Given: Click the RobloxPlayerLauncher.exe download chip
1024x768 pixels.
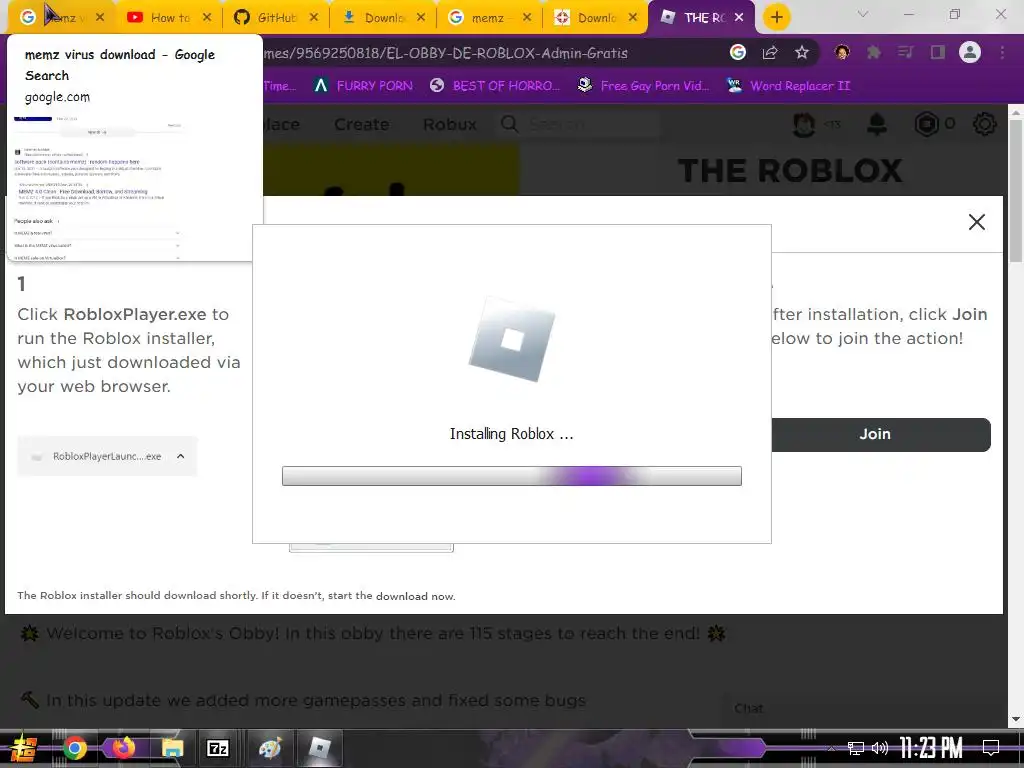Looking at the screenshot, I should 107,456.
